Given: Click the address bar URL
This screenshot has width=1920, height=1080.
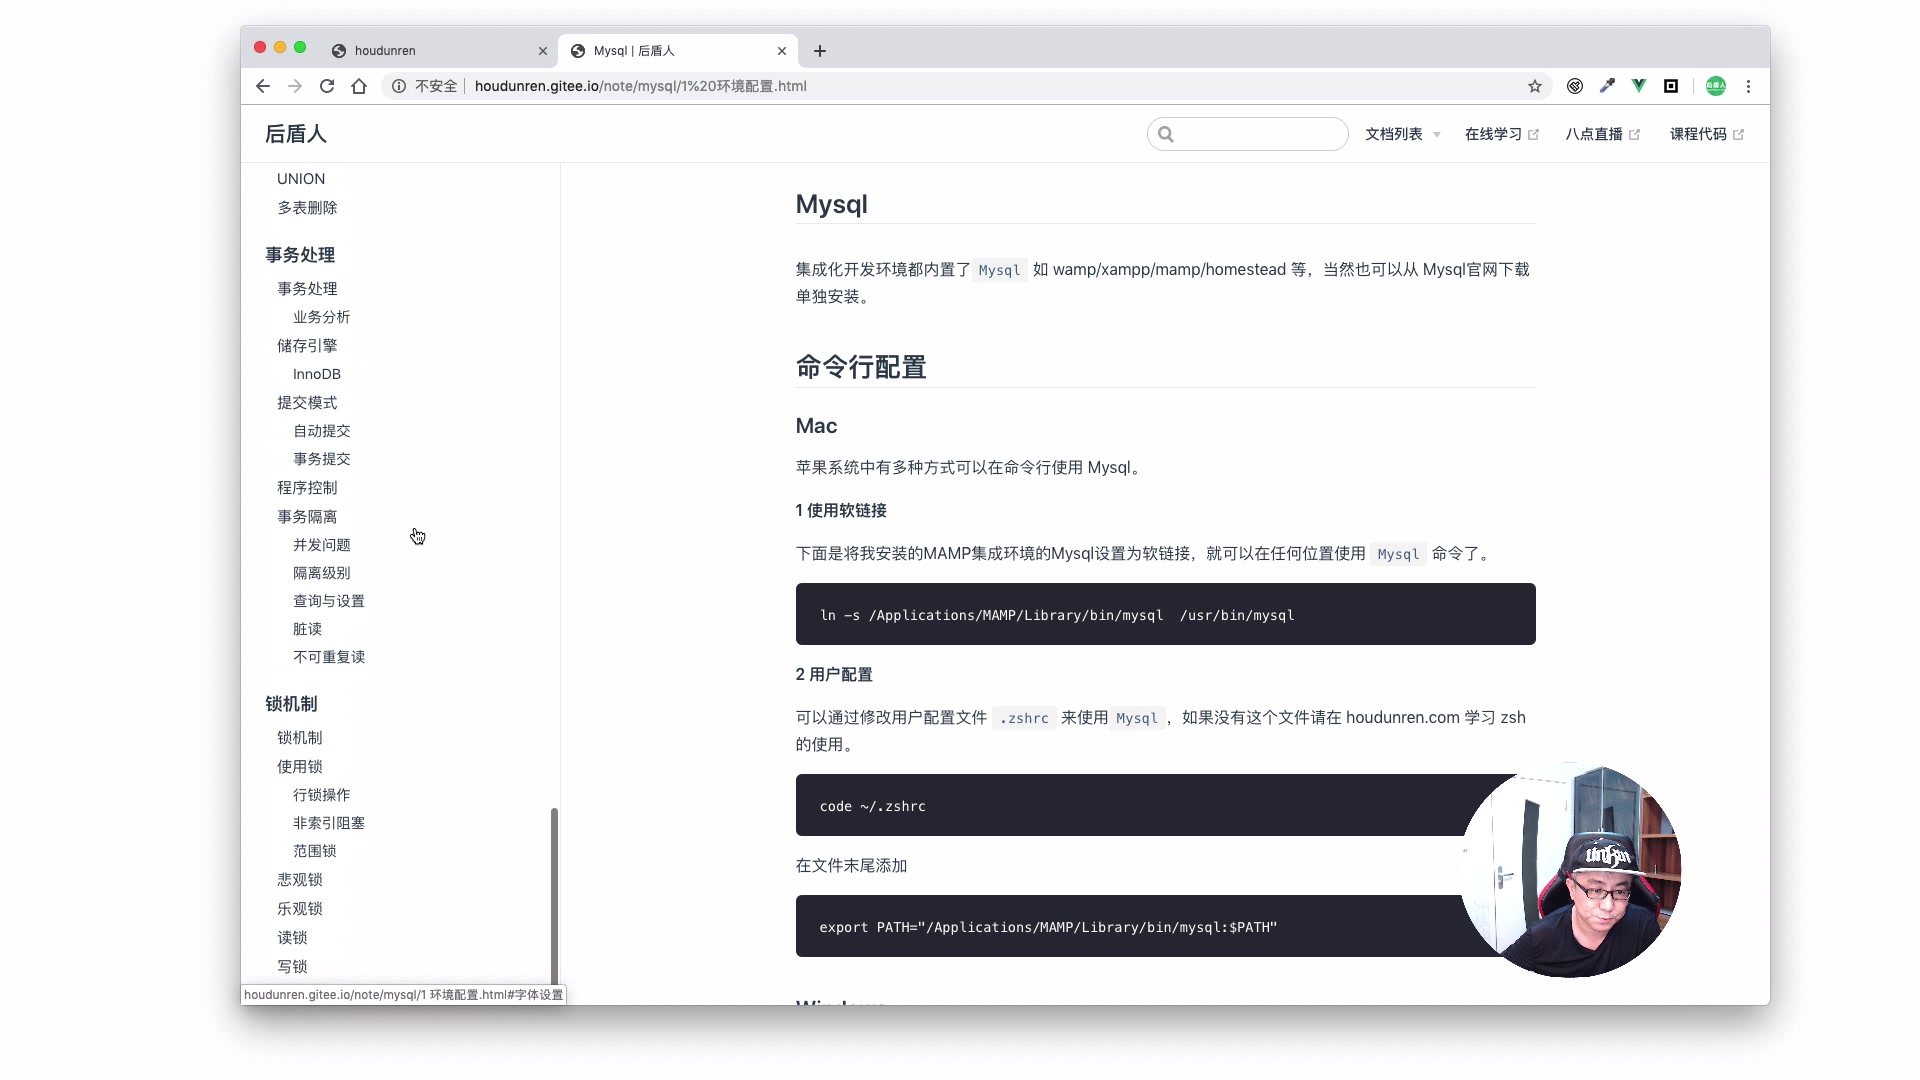Looking at the screenshot, I should coord(641,86).
